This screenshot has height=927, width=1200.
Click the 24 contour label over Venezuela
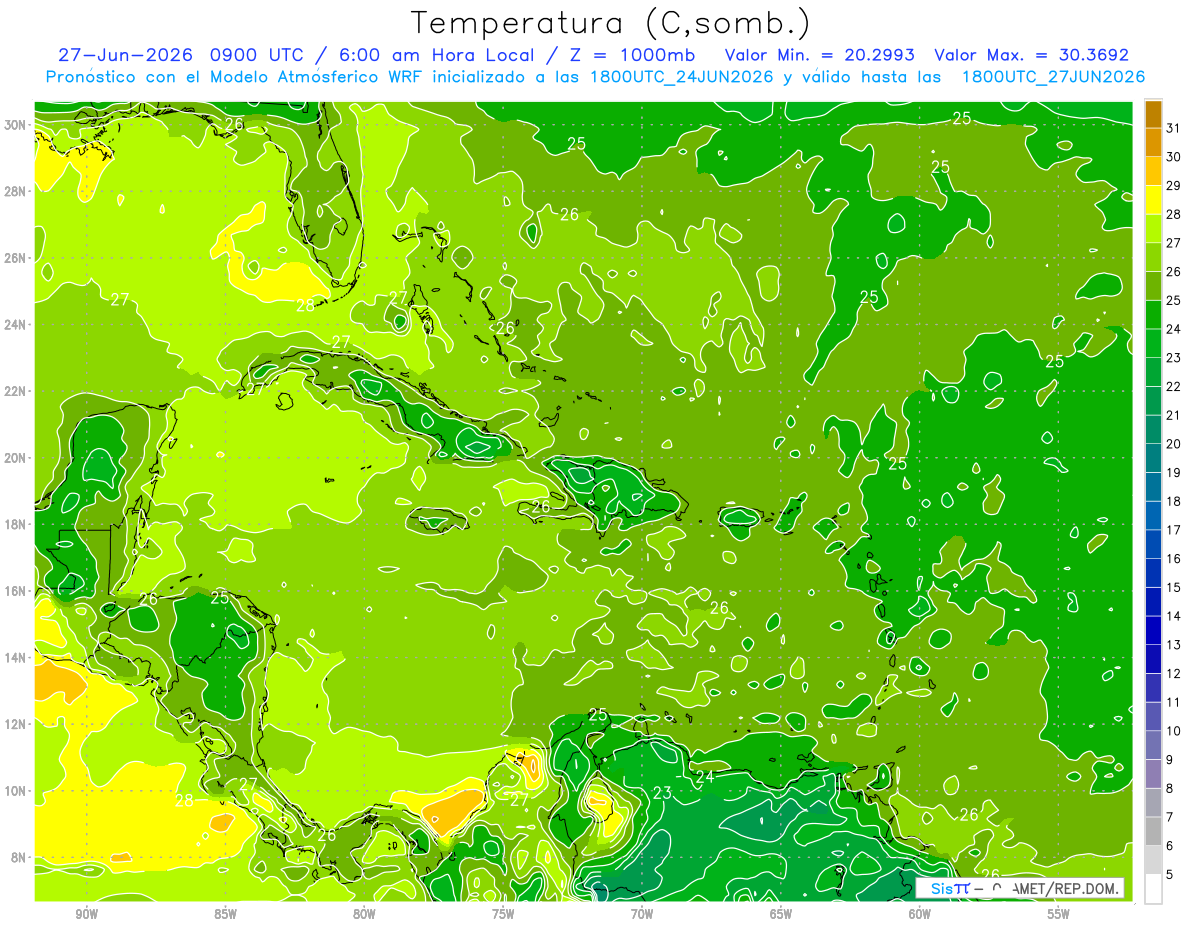[x=705, y=776]
